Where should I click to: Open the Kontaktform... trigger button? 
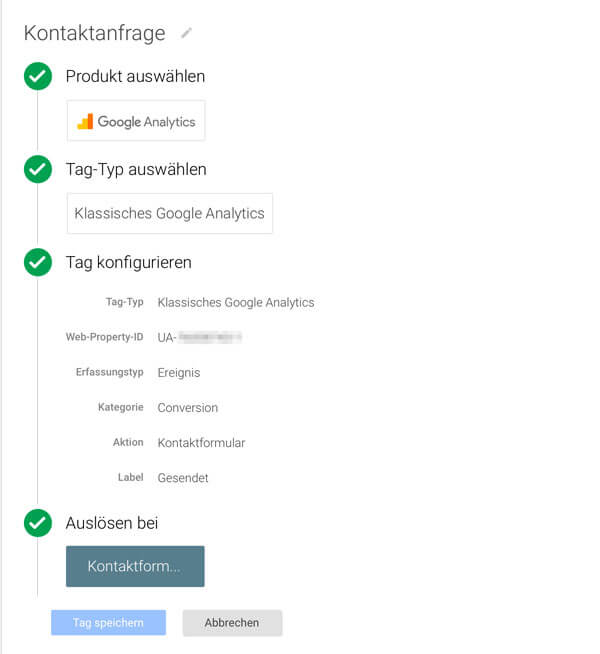pos(135,566)
